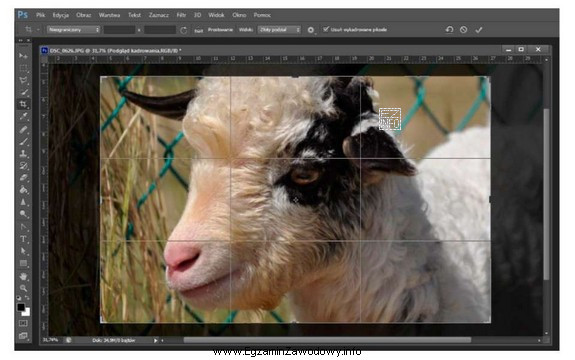Click the vertical scrollbar of the document
The height and width of the screenshot is (360, 575).
coord(546,194)
